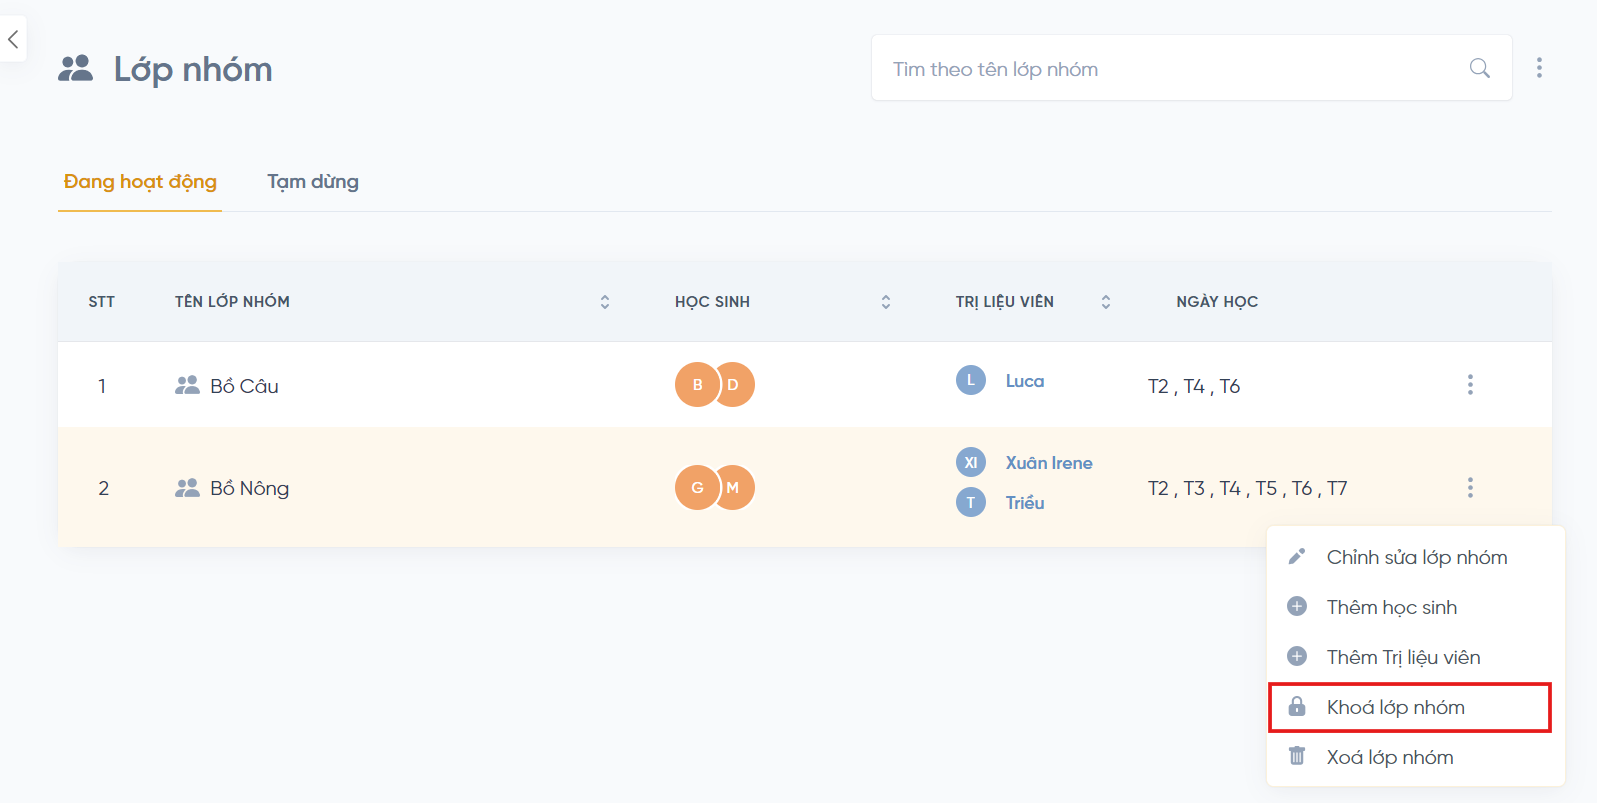The image size is (1597, 803).
Task: Choose Chỉnh sửa lớp nhóm from menu
Action: [1416, 558]
